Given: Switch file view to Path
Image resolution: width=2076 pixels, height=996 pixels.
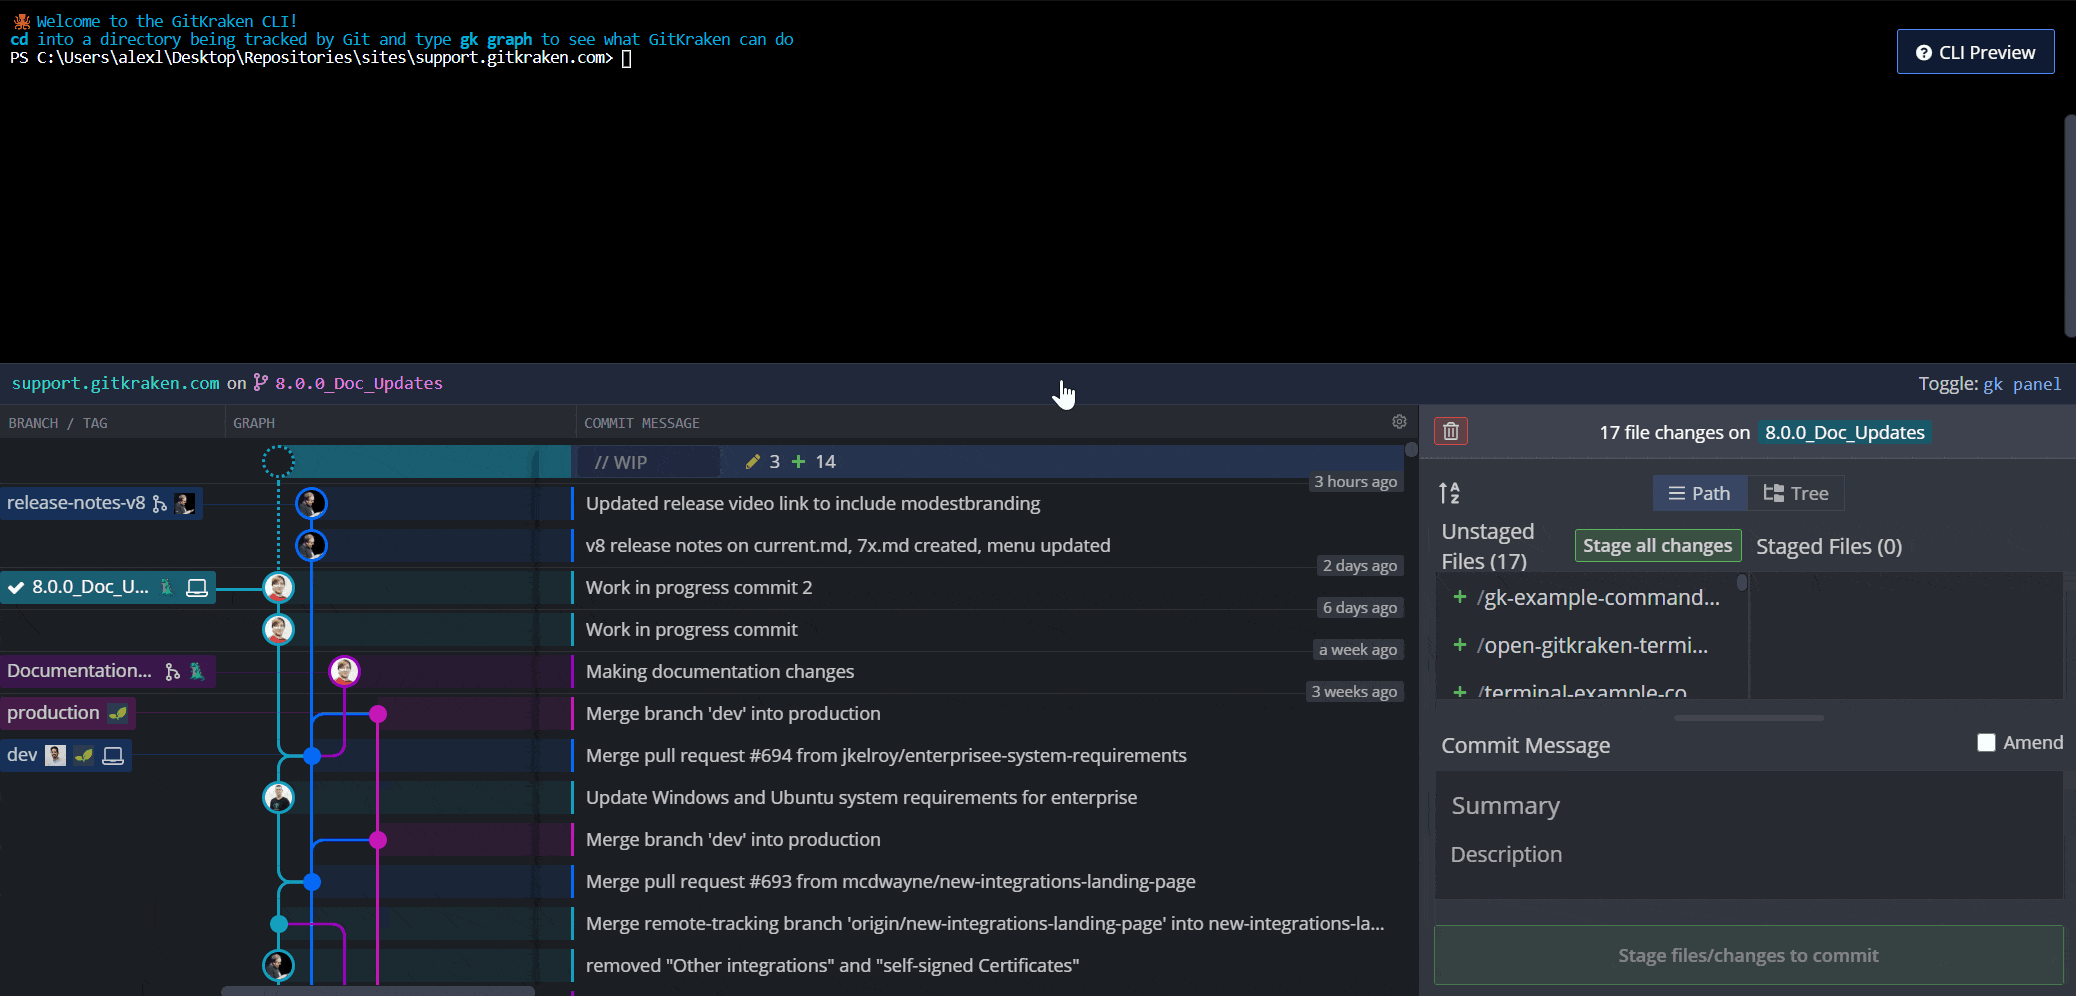Looking at the screenshot, I should (x=1699, y=493).
